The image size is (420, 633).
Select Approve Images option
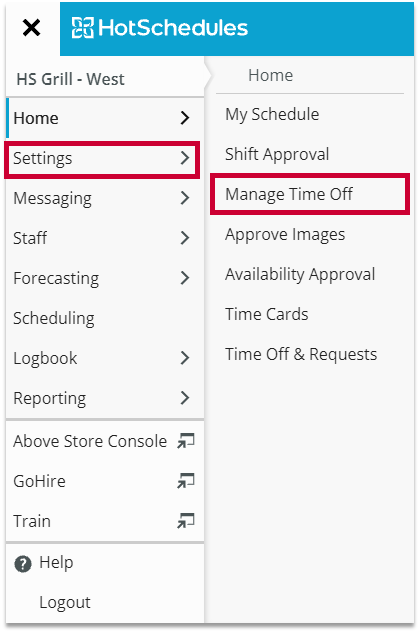pos(285,235)
